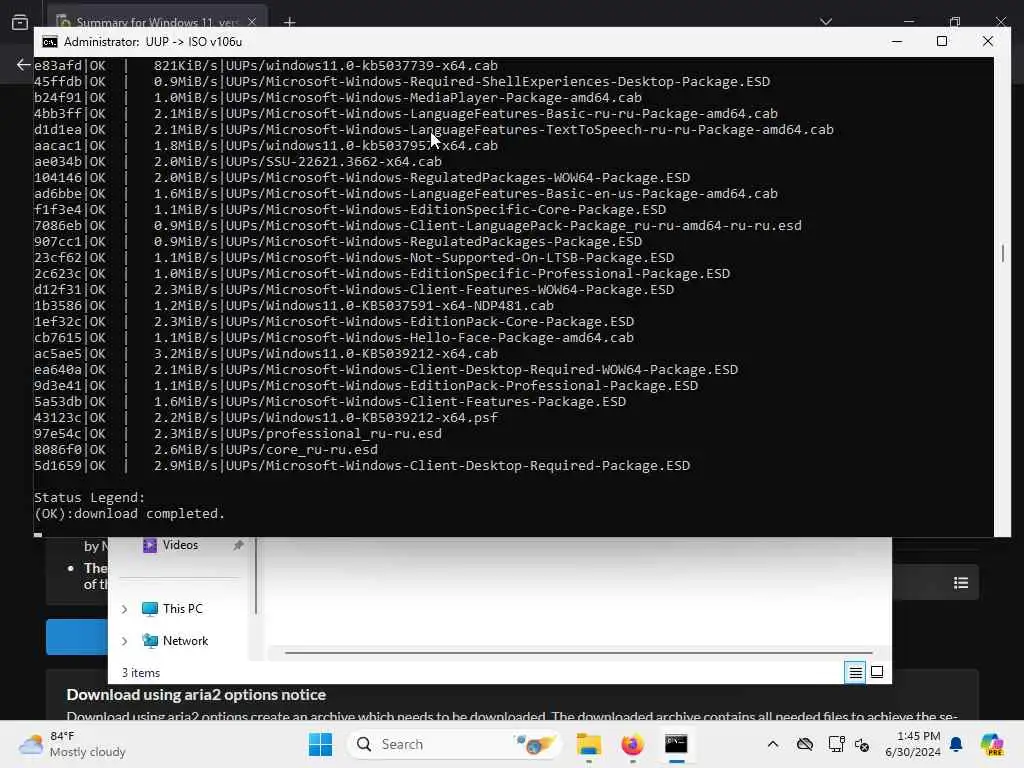Select Network in File Explorer sidebar
Viewport: 1024px width, 768px height.
point(185,641)
